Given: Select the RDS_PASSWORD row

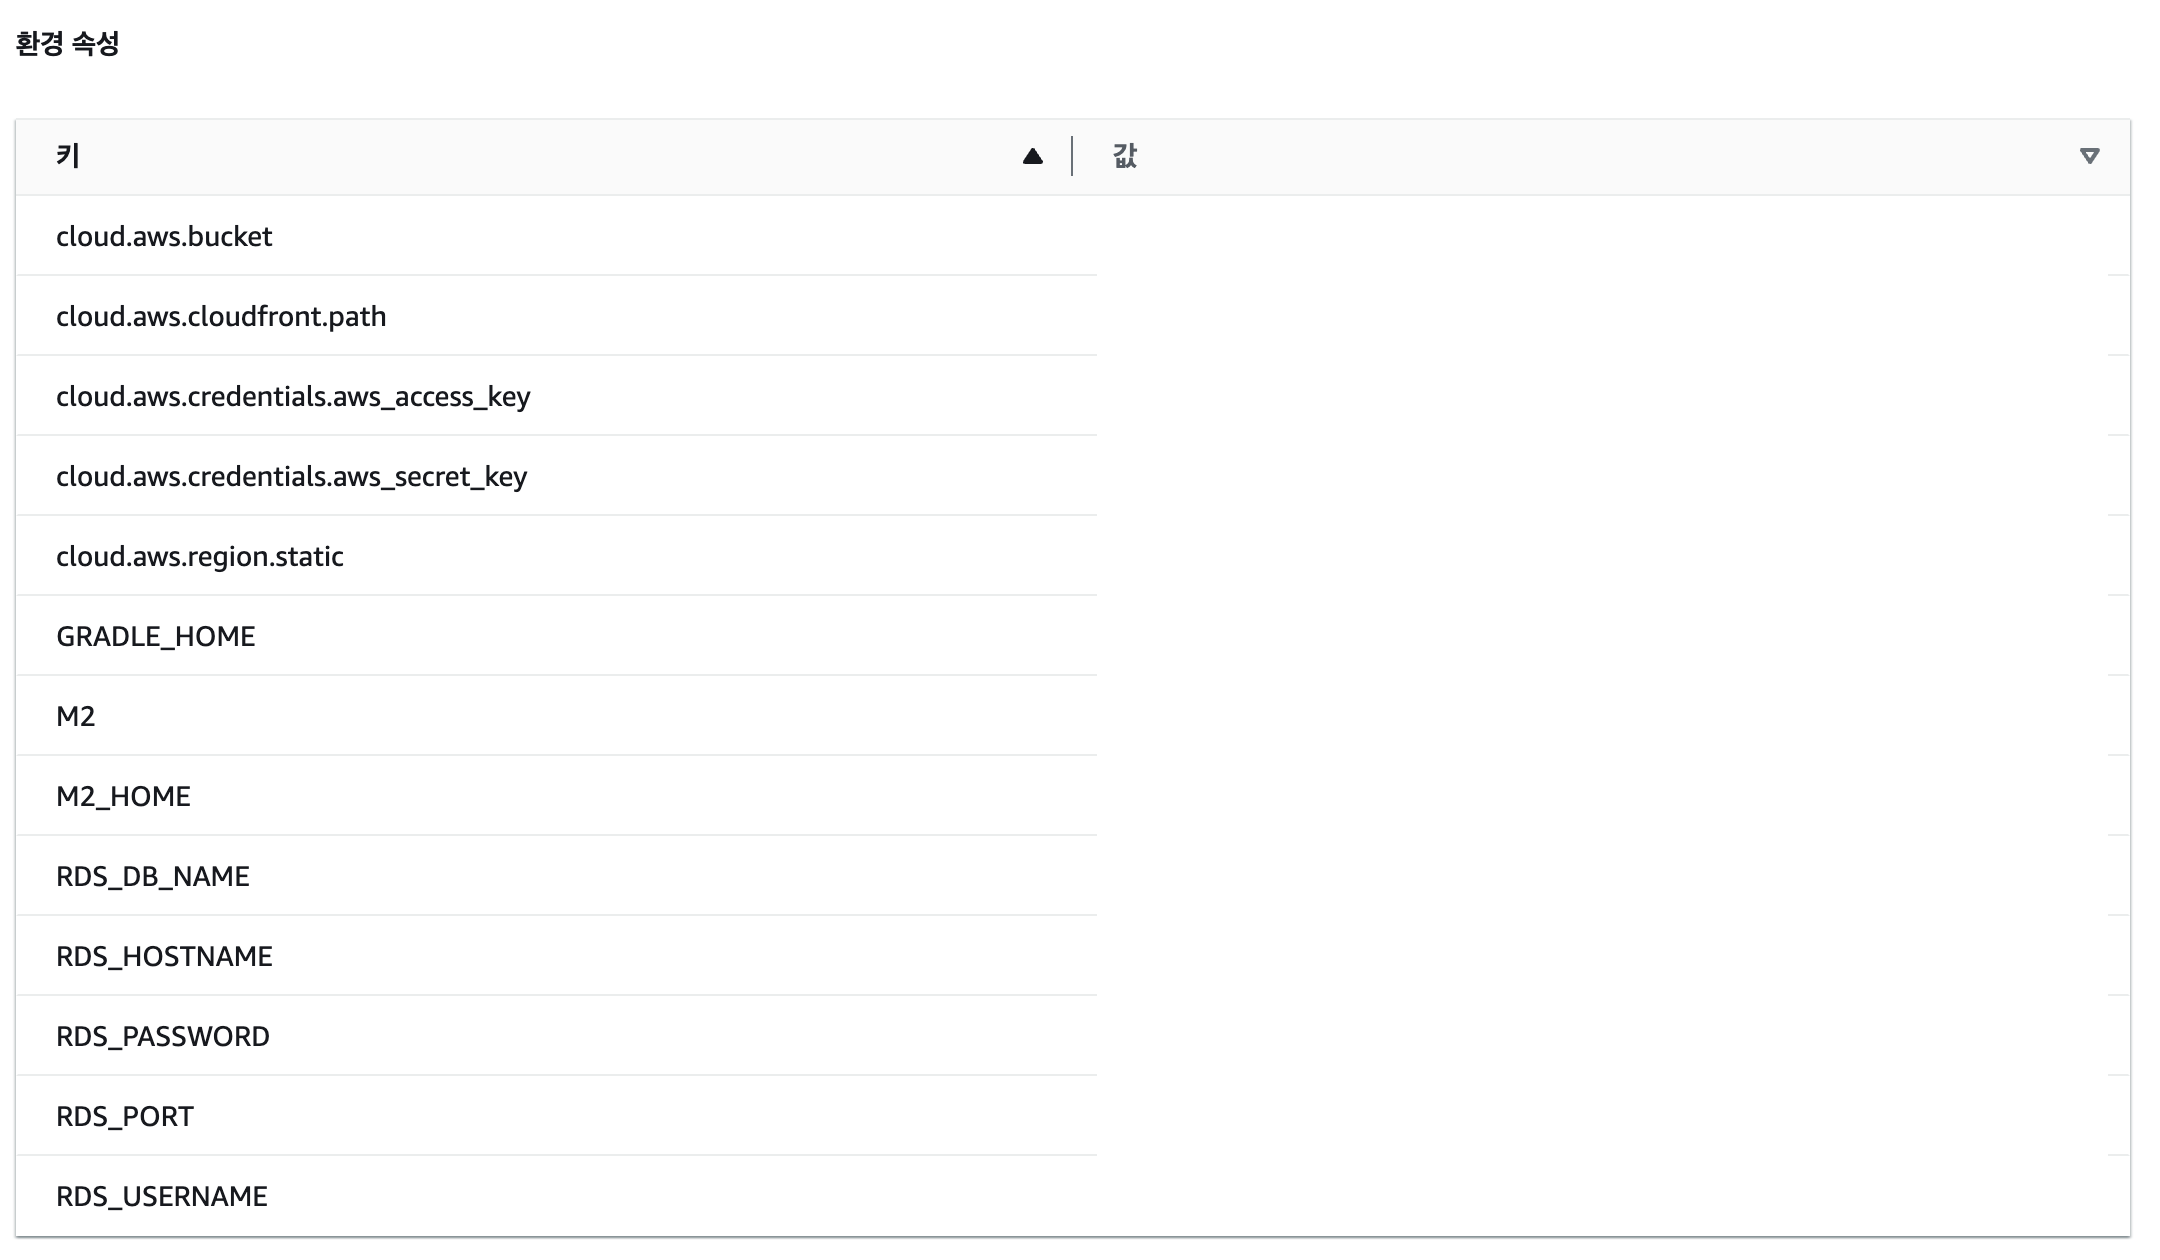Looking at the screenshot, I should point(163,1037).
